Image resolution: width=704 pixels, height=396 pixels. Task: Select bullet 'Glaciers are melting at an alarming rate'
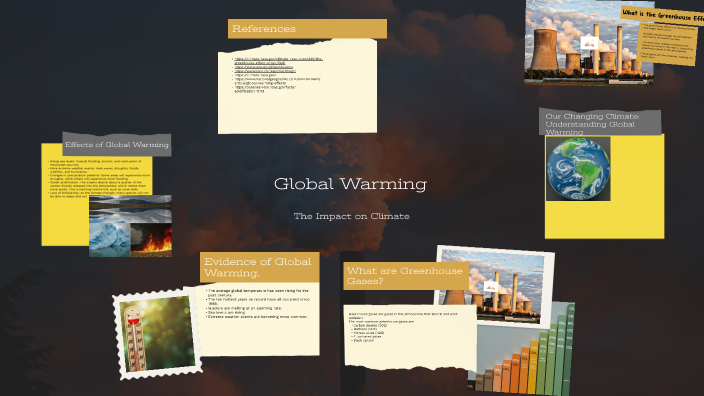pyautogui.click(x=245, y=308)
